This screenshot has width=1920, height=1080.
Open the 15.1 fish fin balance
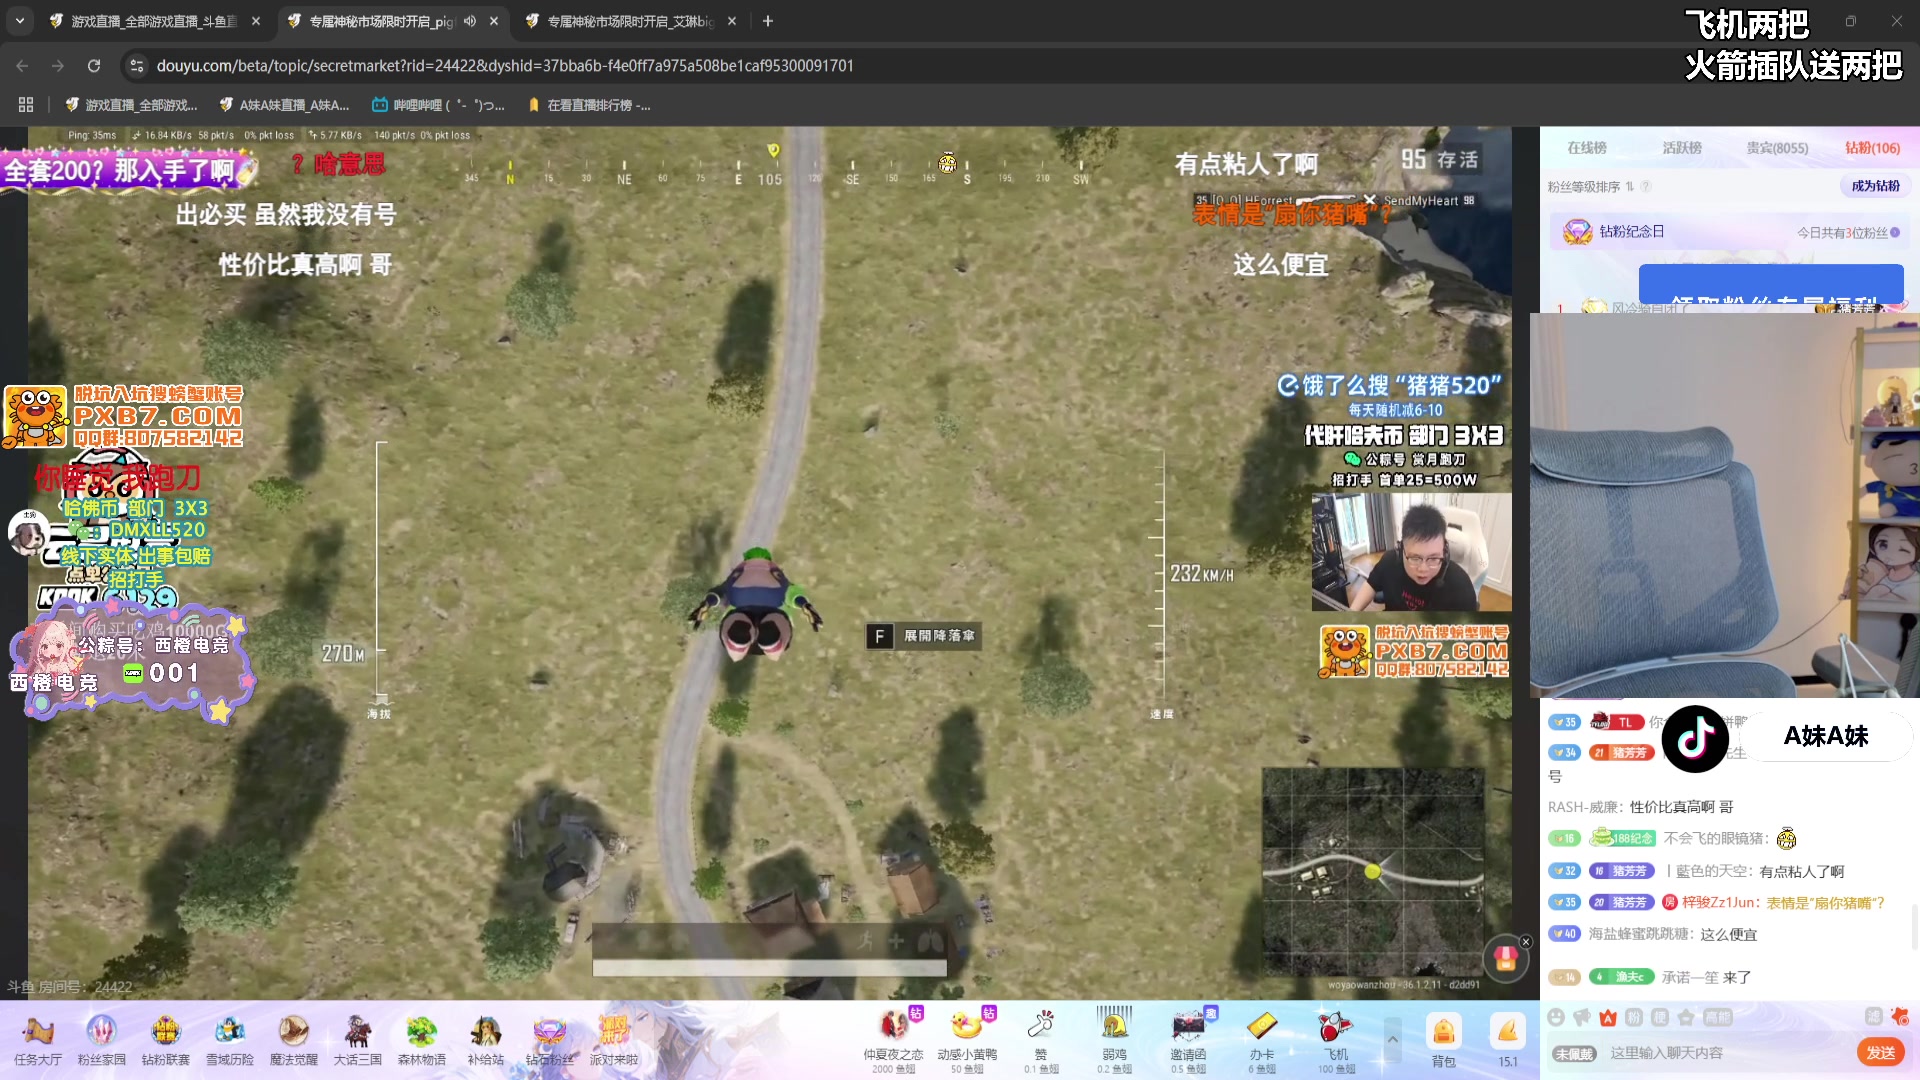coord(1507,1040)
